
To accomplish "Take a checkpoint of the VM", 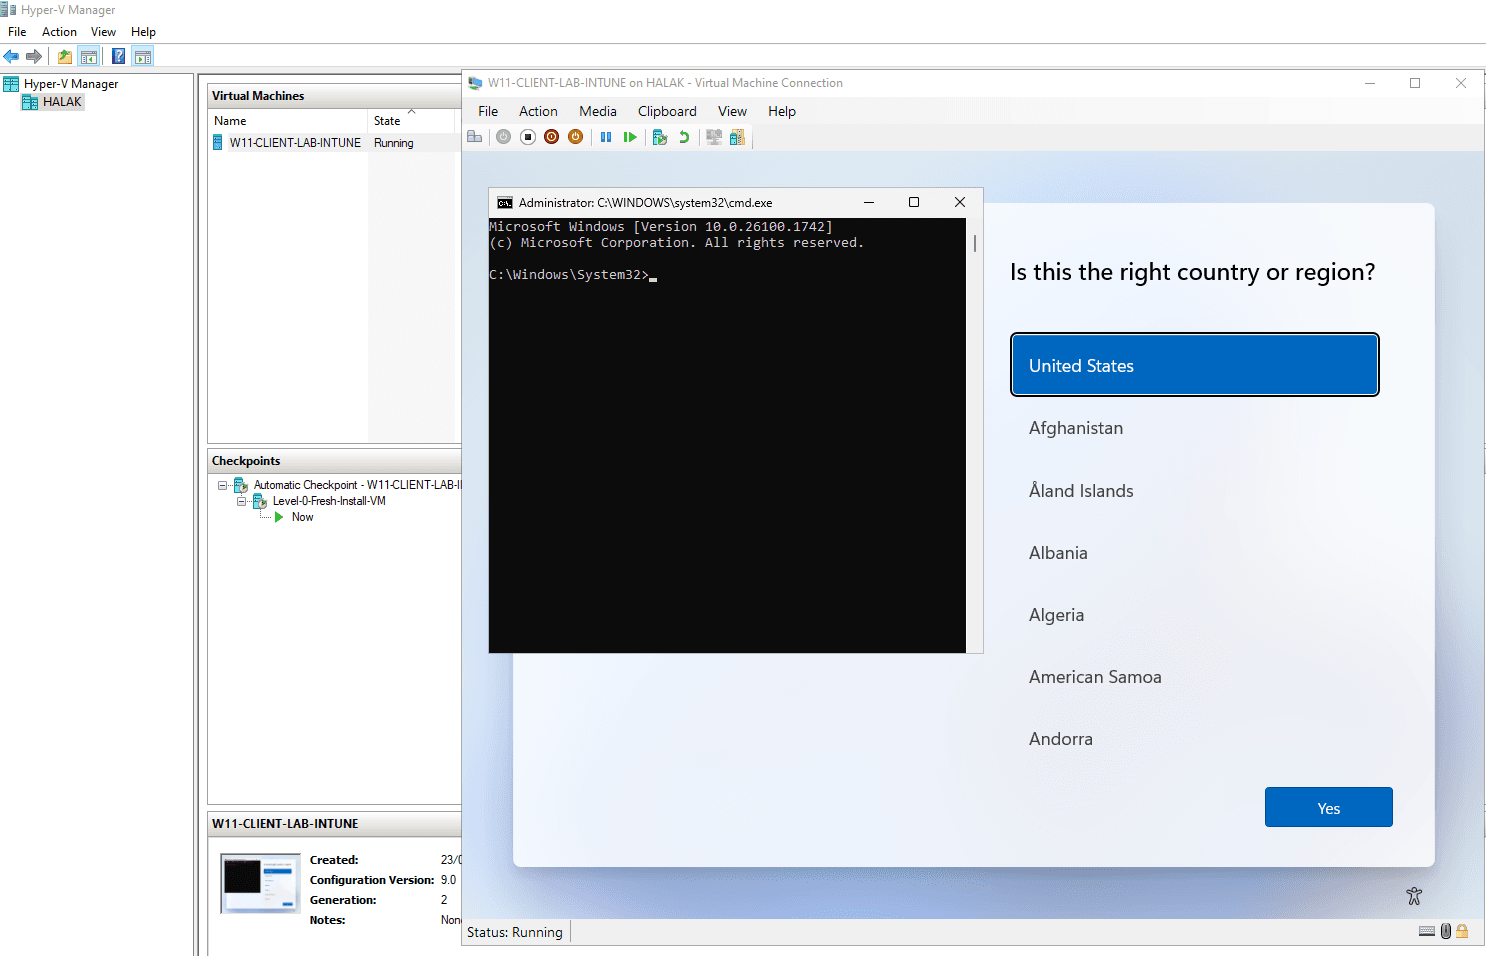I will [660, 137].
